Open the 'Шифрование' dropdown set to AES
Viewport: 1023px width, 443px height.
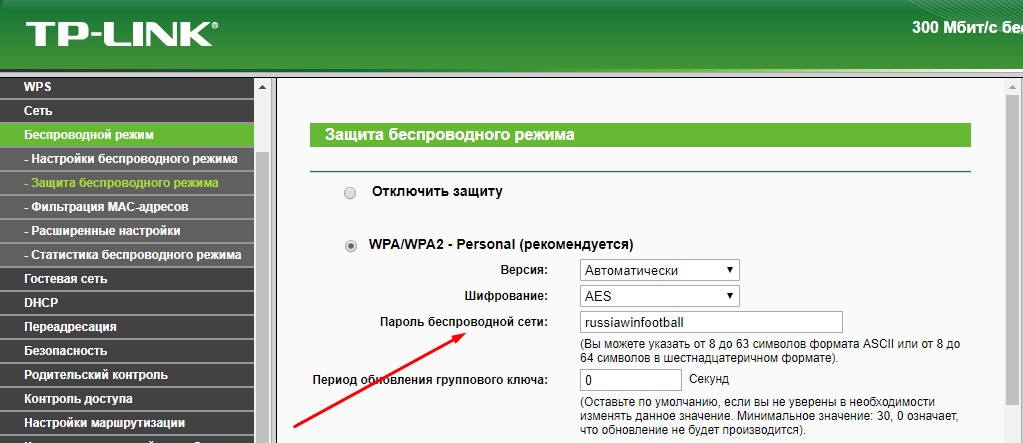tap(659, 296)
